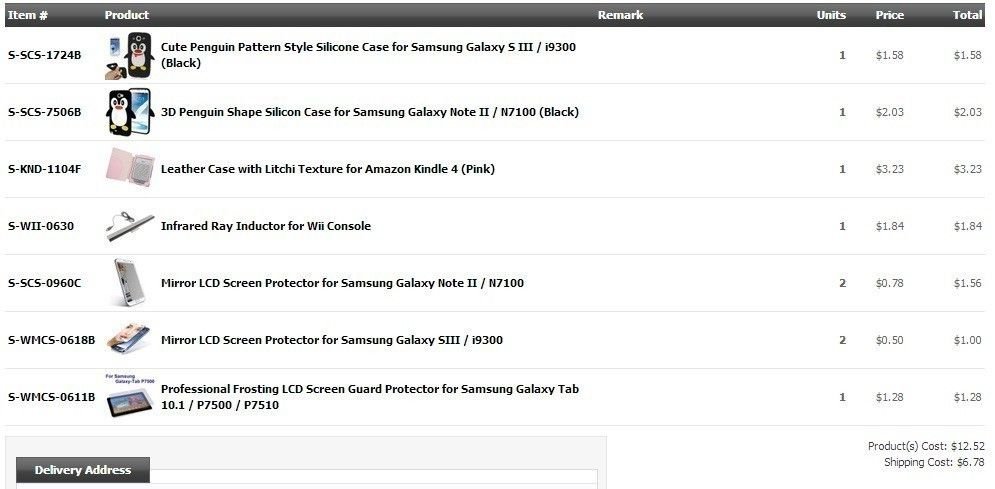Click the Units column header
The height and width of the screenshot is (489, 995).
point(831,15)
